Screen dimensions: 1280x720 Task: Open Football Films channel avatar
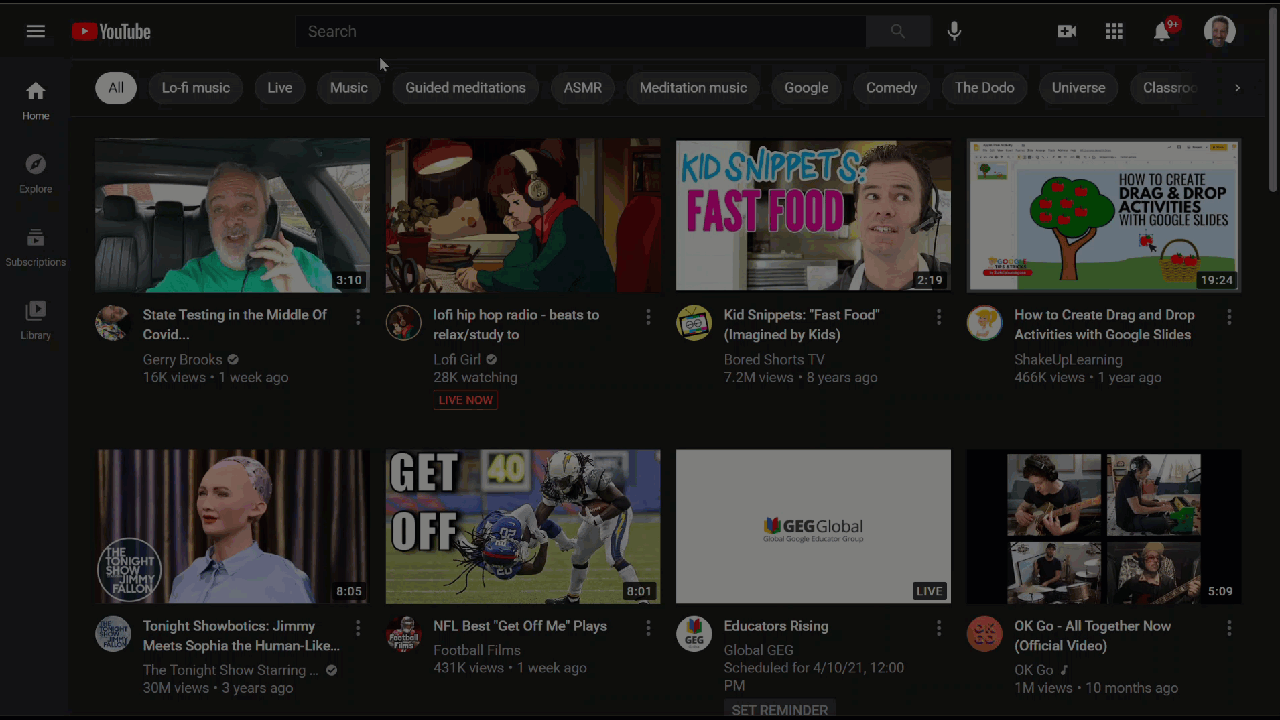pyautogui.click(x=404, y=634)
